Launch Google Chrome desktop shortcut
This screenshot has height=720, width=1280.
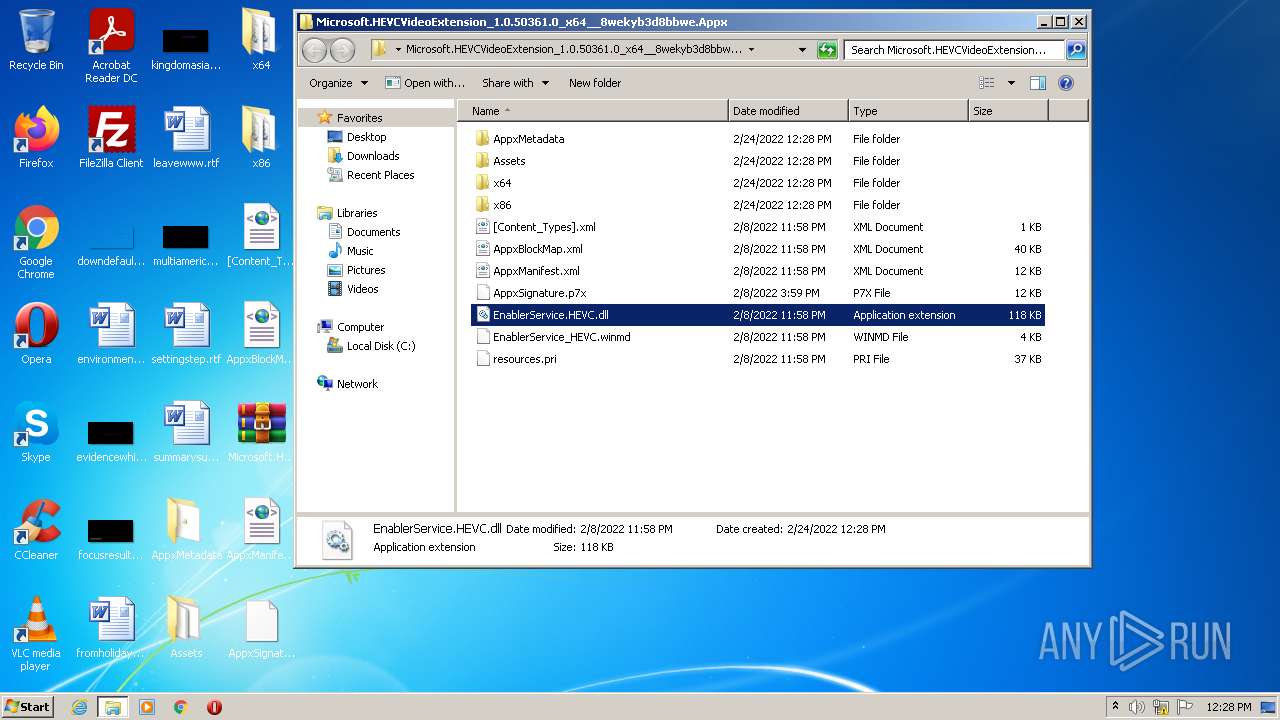coord(36,241)
